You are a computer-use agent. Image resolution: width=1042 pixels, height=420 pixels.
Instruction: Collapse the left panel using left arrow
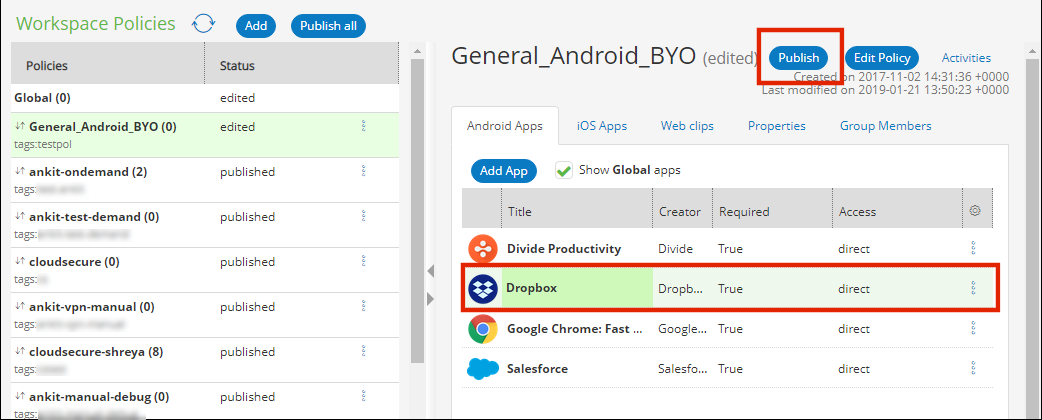click(431, 270)
